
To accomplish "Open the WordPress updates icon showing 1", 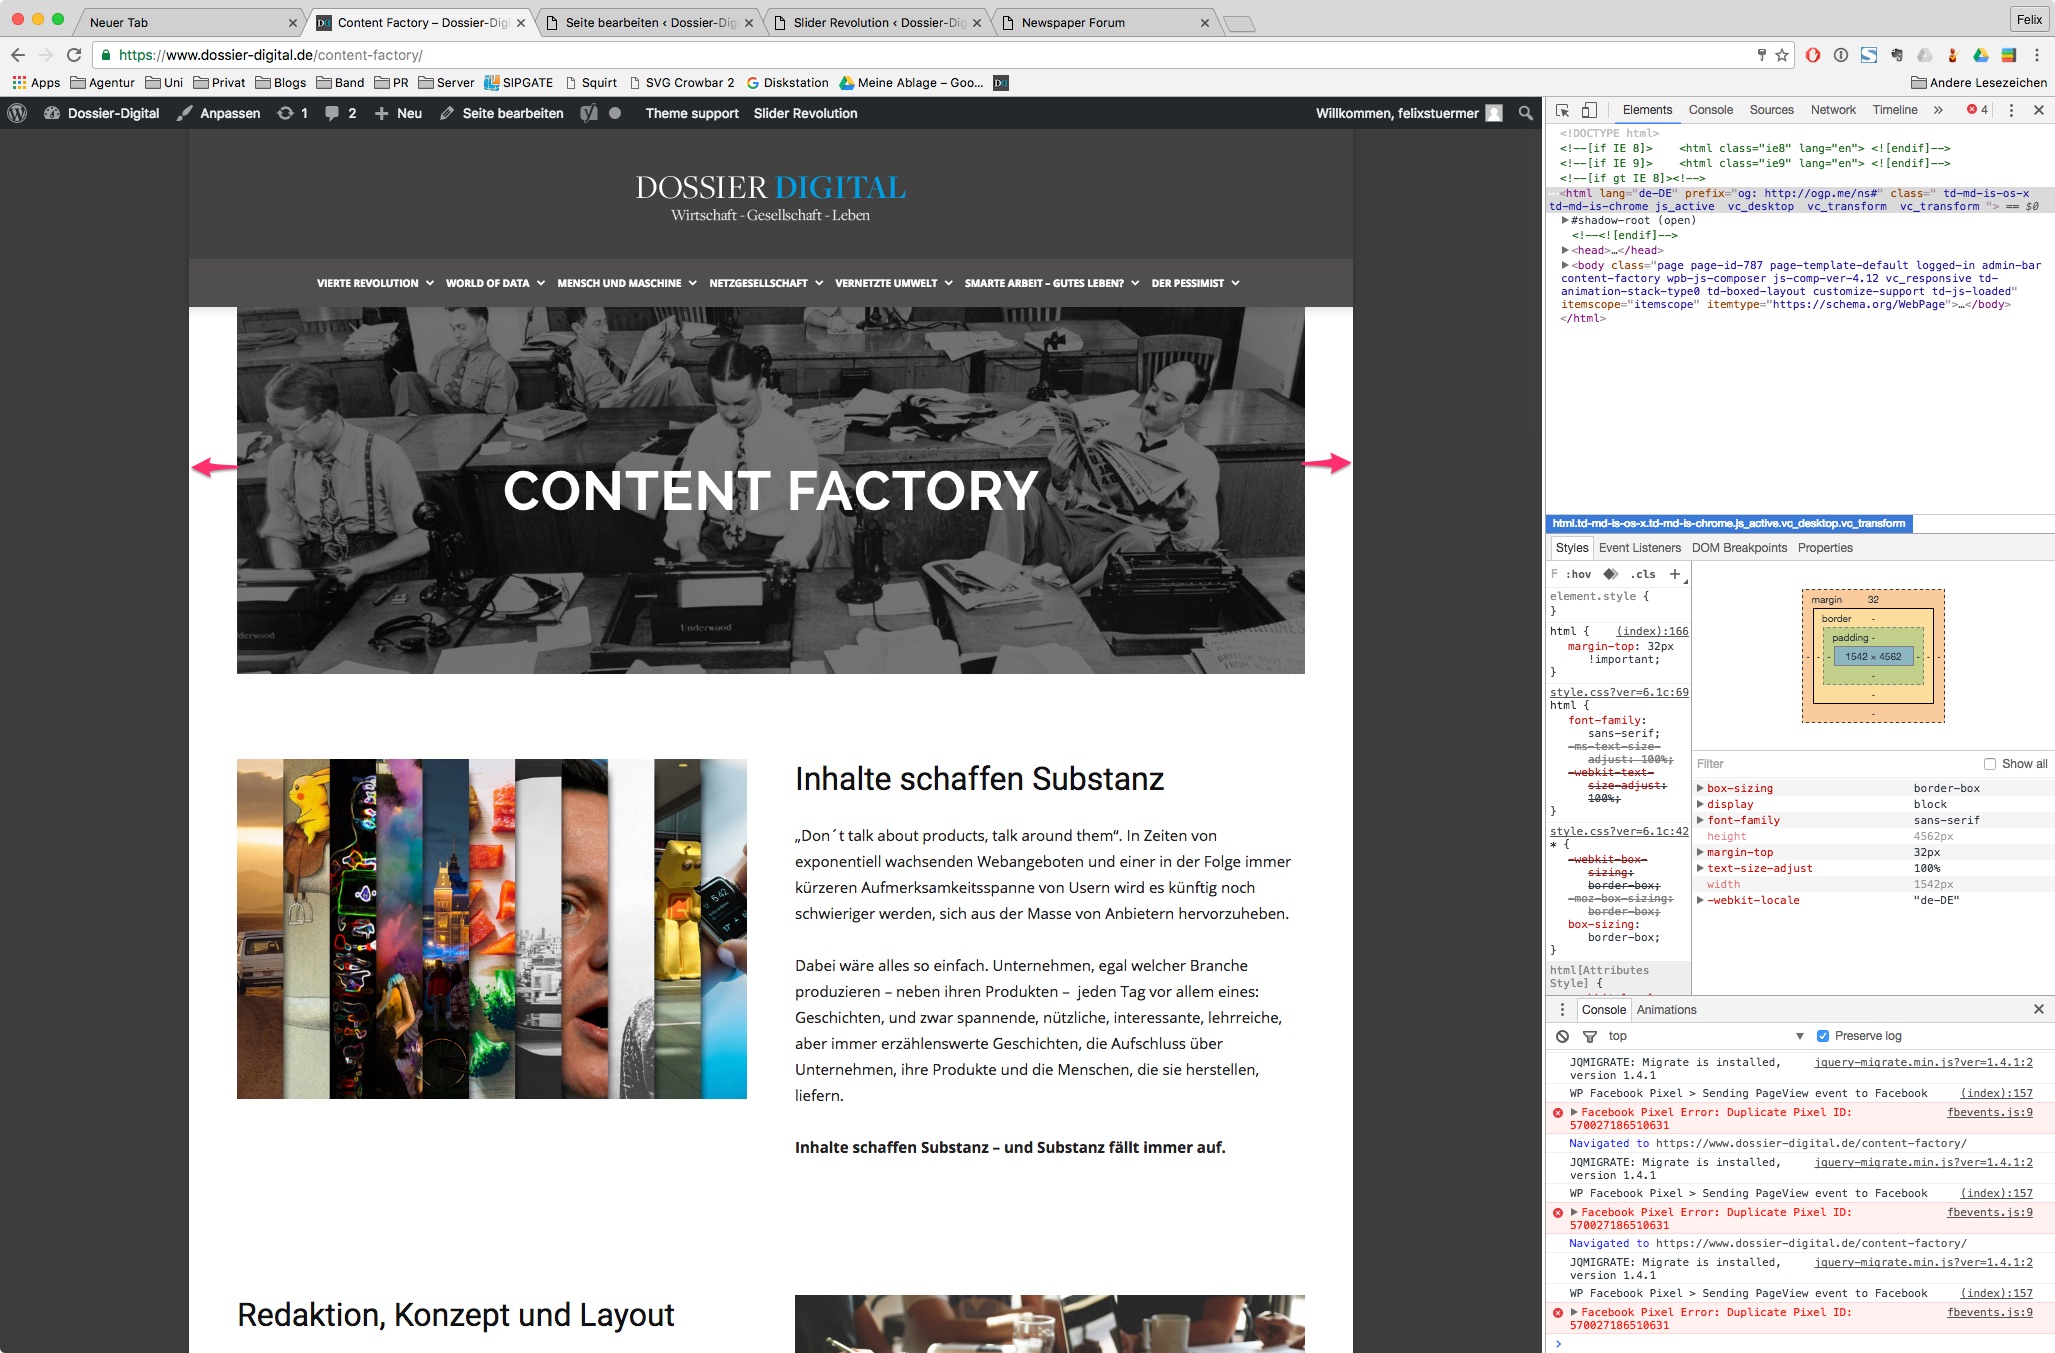I will [292, 113].
